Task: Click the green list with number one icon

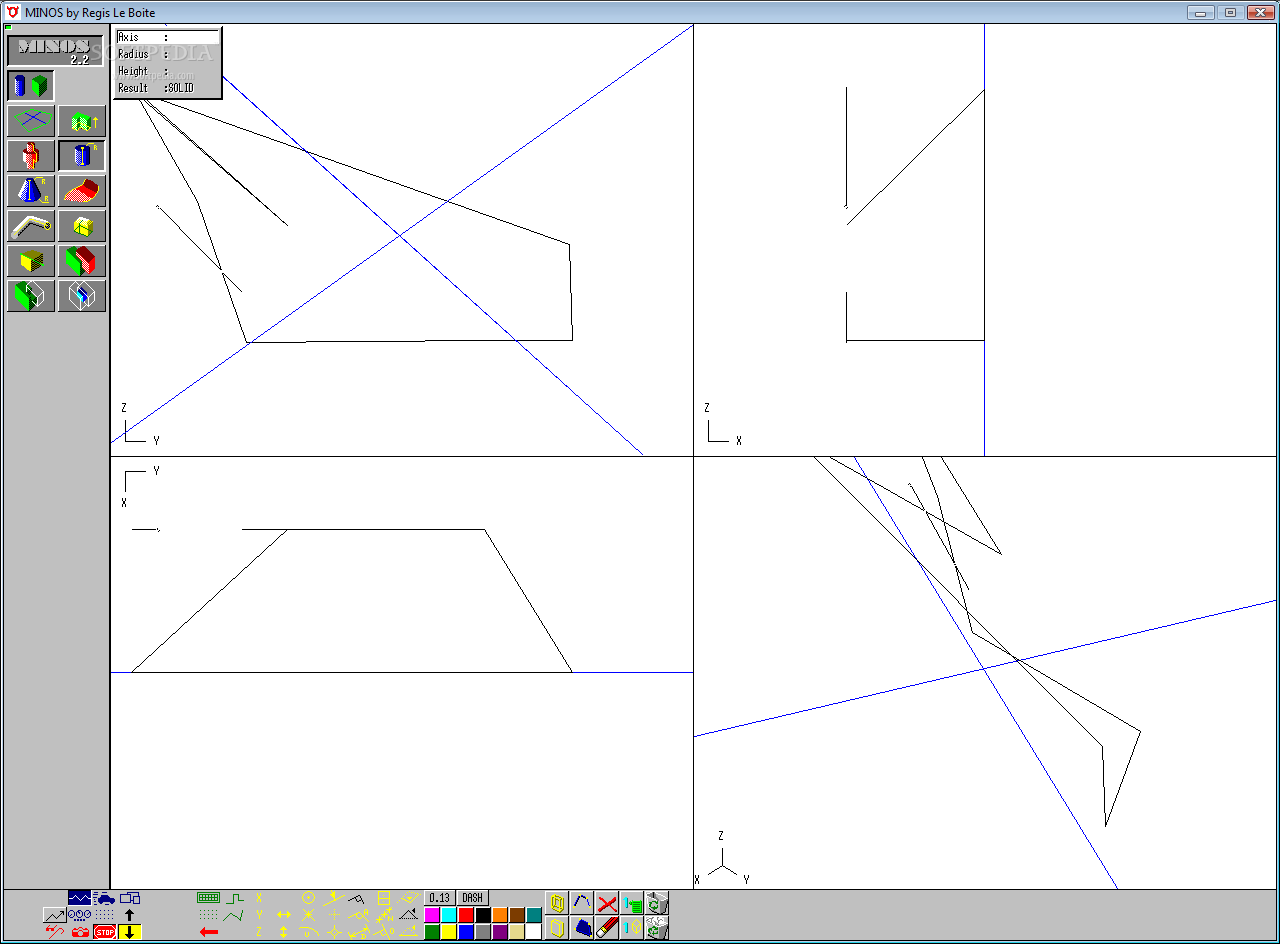Action: click(x=632, y=903)
